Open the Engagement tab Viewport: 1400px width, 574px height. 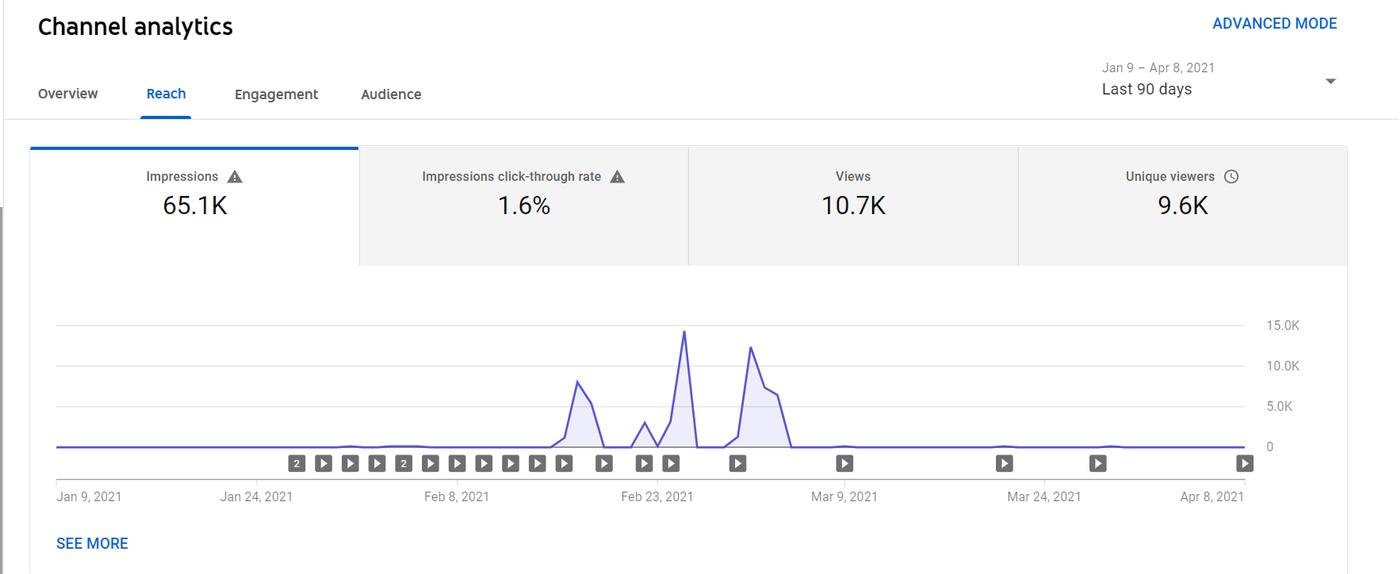click(276, 94)
